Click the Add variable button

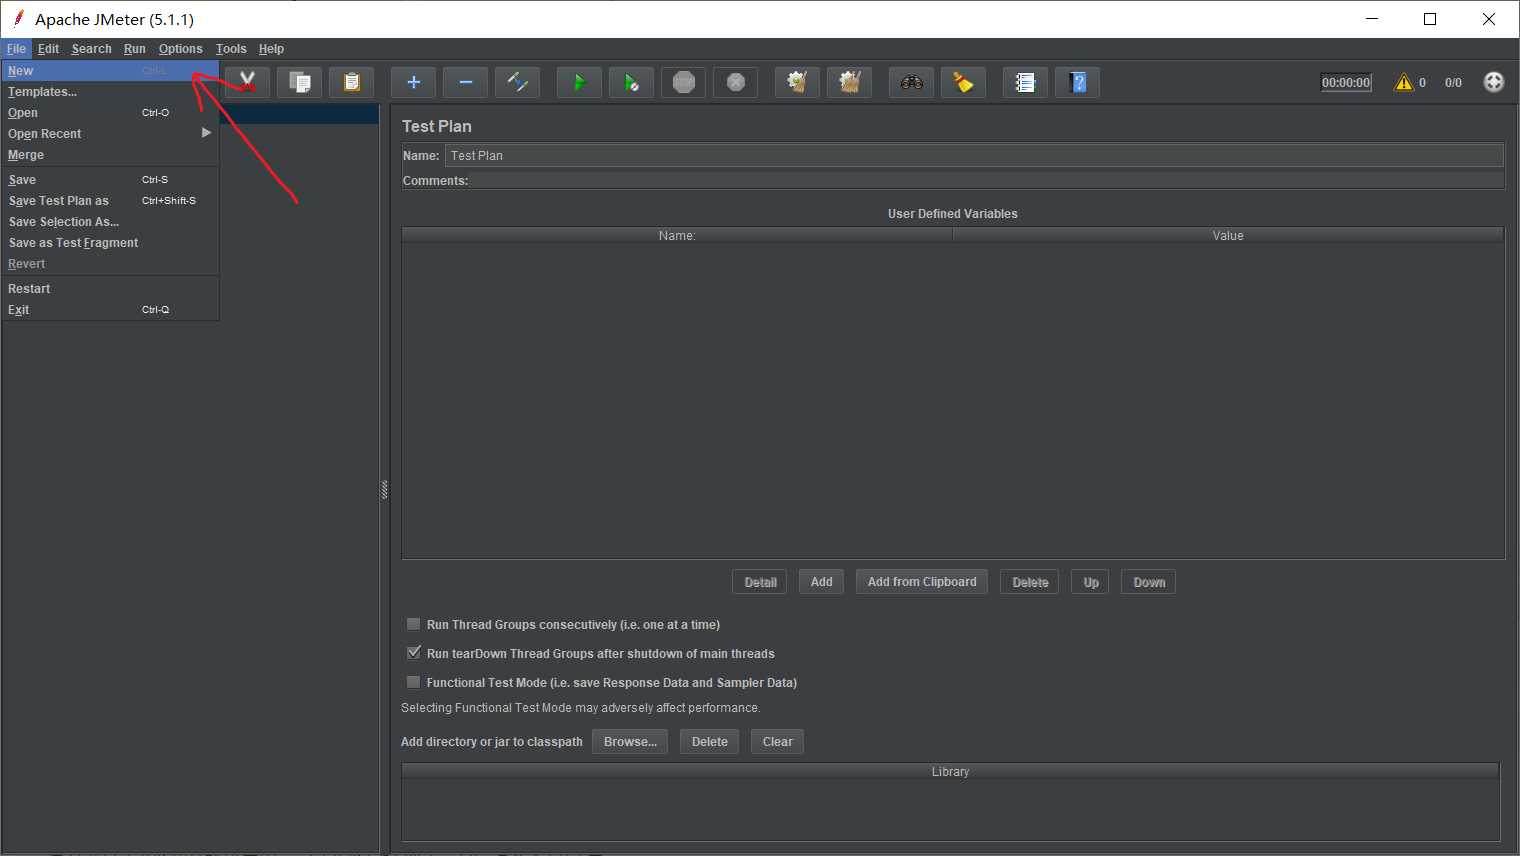(x=822, y=582)
